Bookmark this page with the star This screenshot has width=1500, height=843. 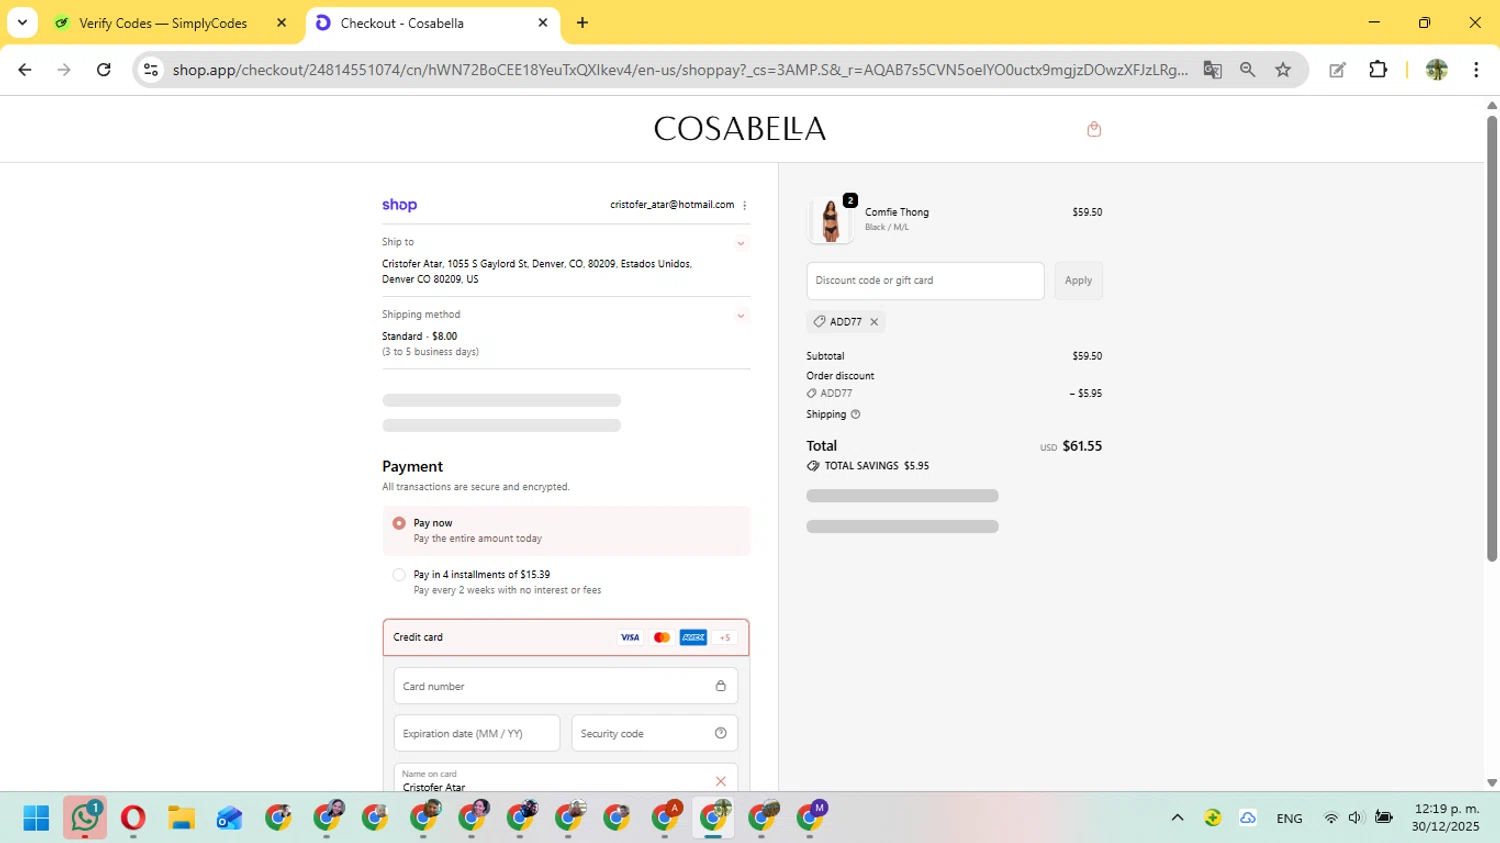1283,70
